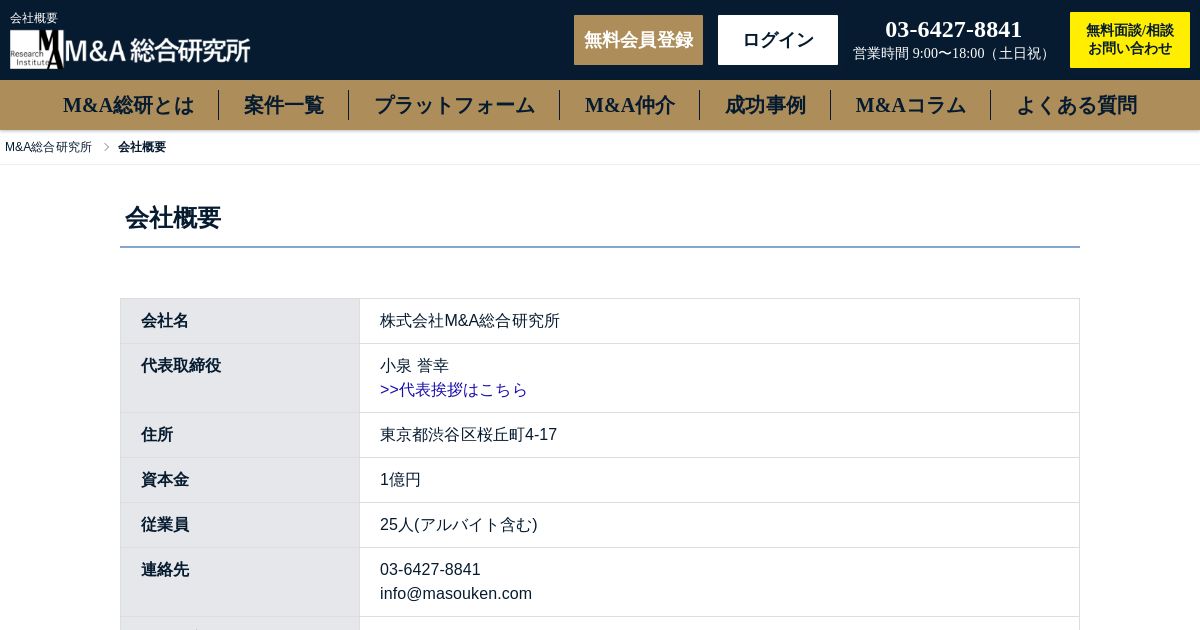The image size is (1200, 630).
Task: Click 住所 row label
Action: 157,435
